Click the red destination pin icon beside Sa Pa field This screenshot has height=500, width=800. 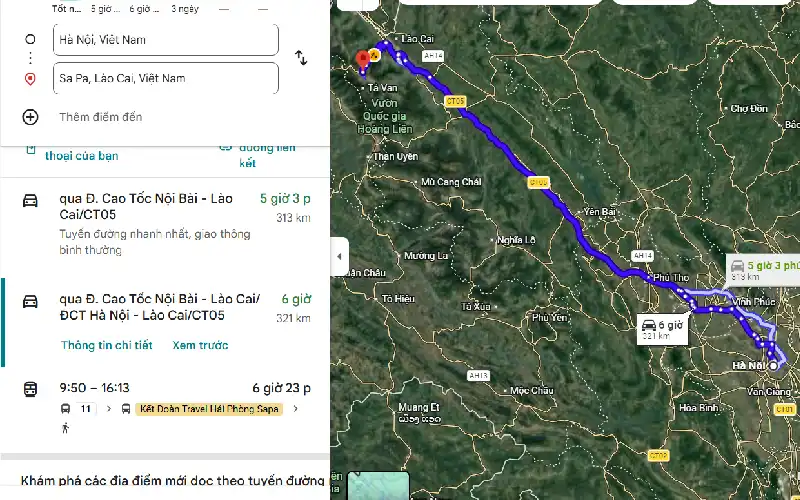[30, 79]
